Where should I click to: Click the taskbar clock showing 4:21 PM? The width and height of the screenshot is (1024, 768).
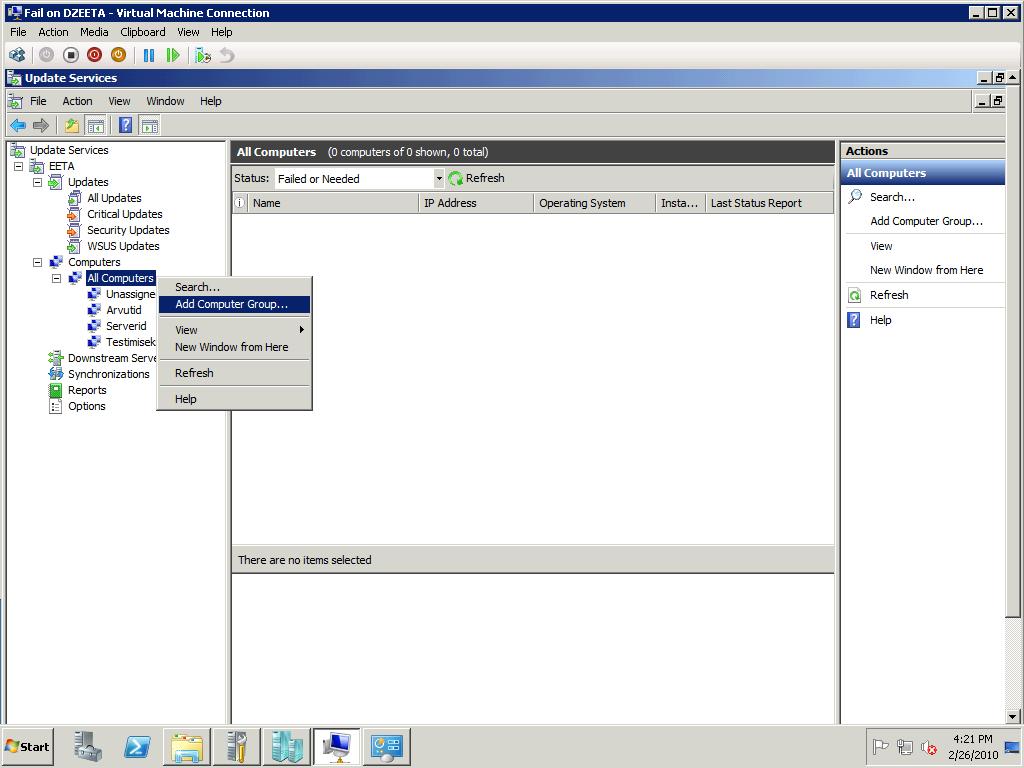coord(972,746)
